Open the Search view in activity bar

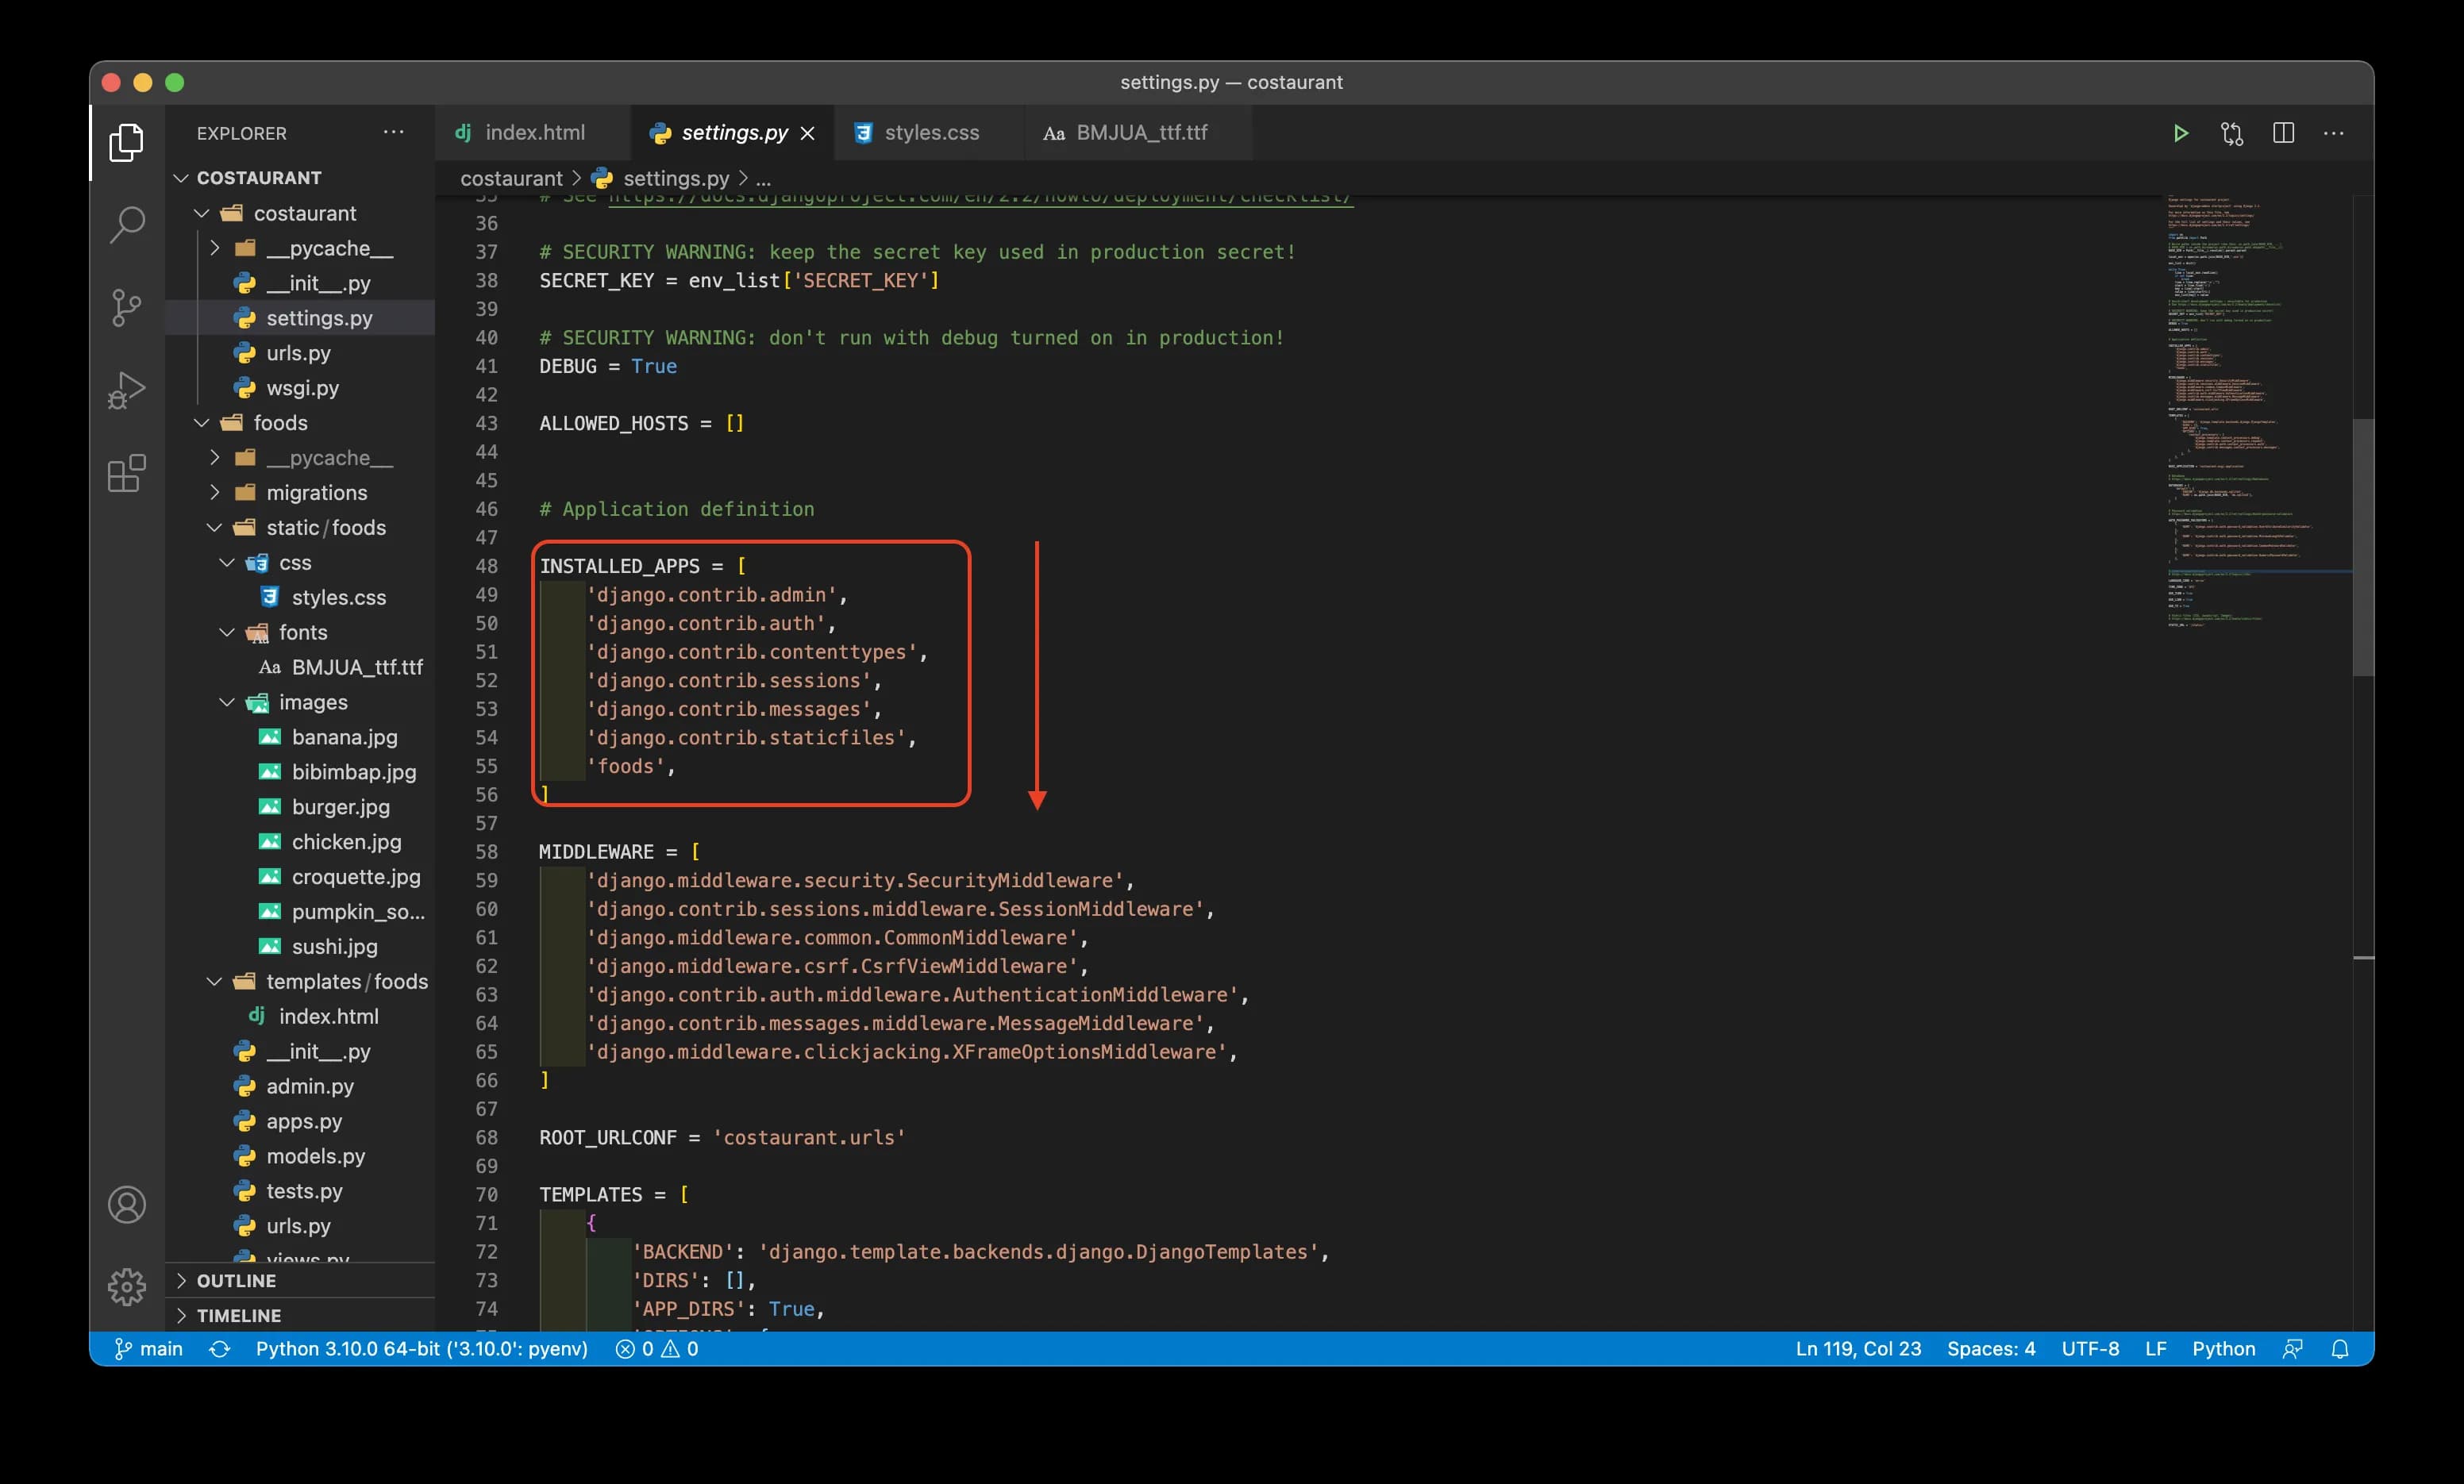coord(127,224)
